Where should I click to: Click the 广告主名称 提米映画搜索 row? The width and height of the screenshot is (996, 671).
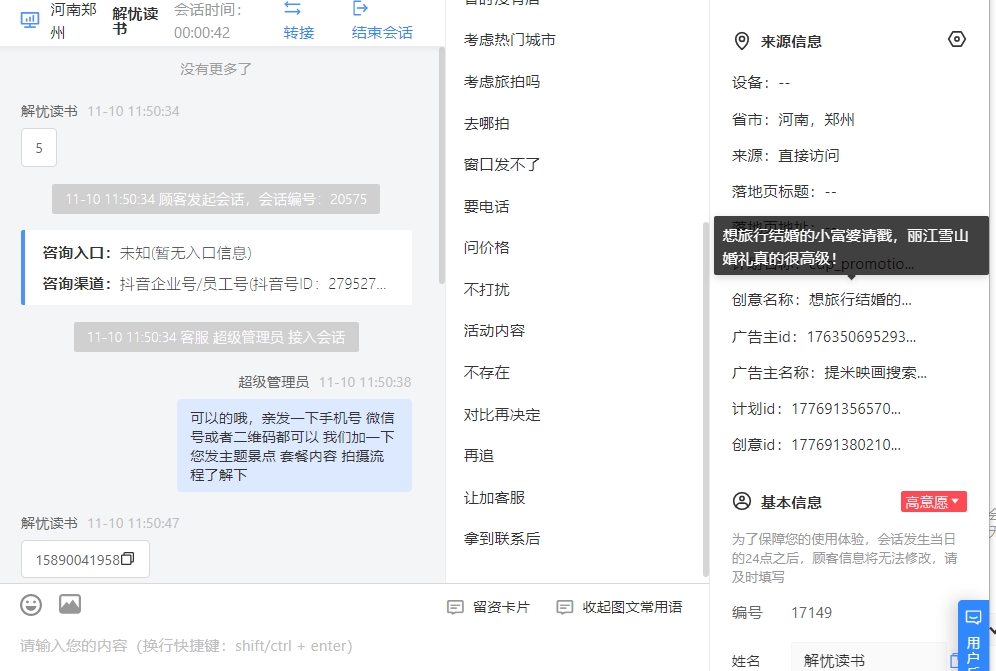pos(829,373)
